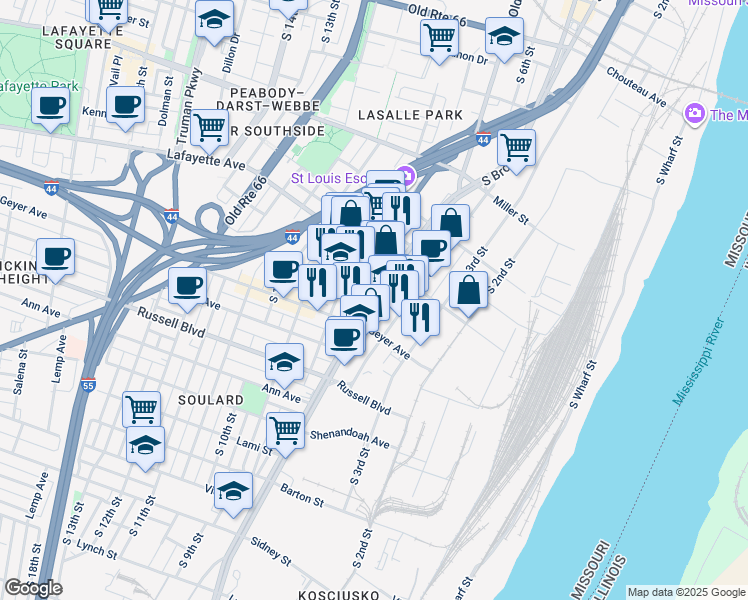This screenshot has height=600, width=748.
Task: Click the Salena St street label
Action: point(21,372)
